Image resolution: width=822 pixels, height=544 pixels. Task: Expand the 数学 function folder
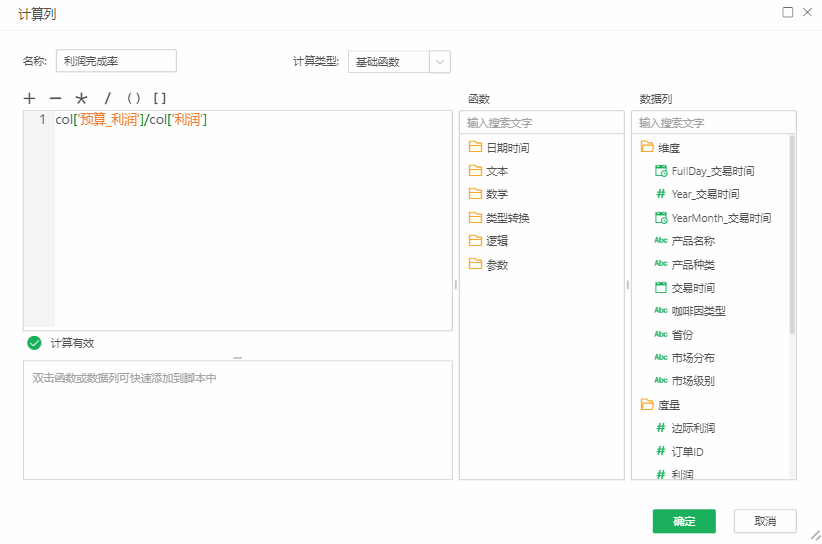pos(496,194)
